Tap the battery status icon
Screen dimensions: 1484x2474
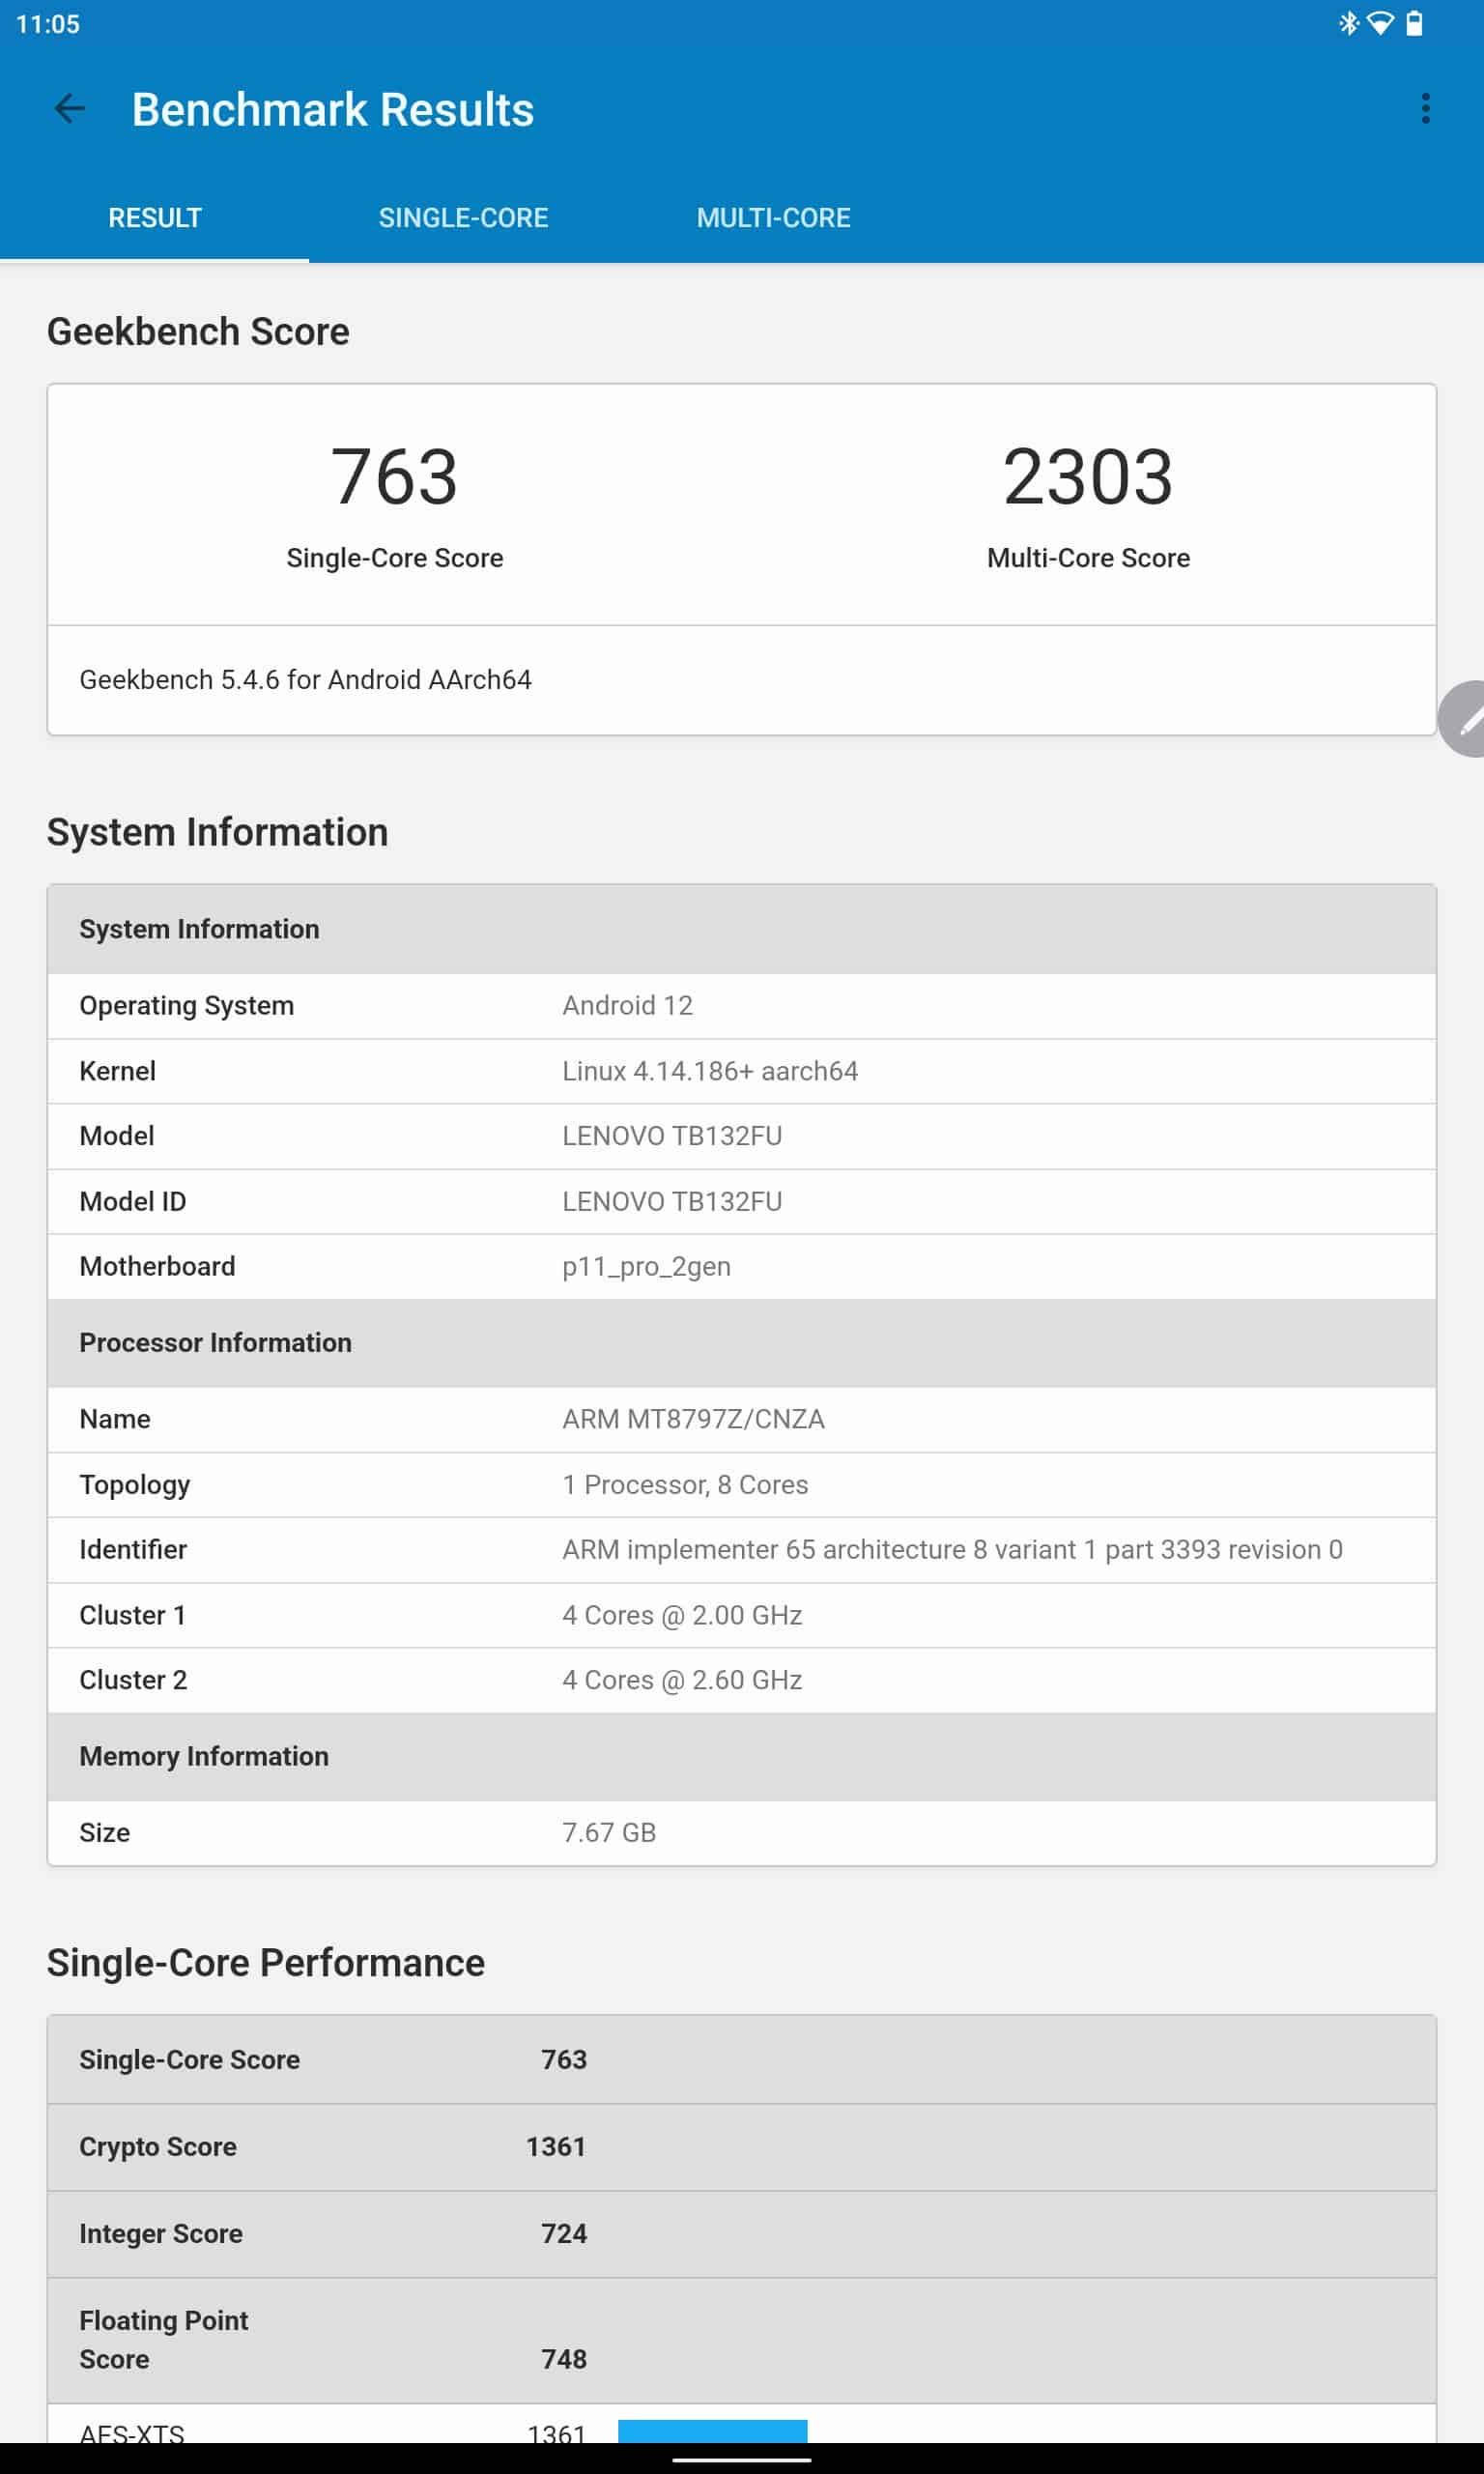pos(1414,23)
